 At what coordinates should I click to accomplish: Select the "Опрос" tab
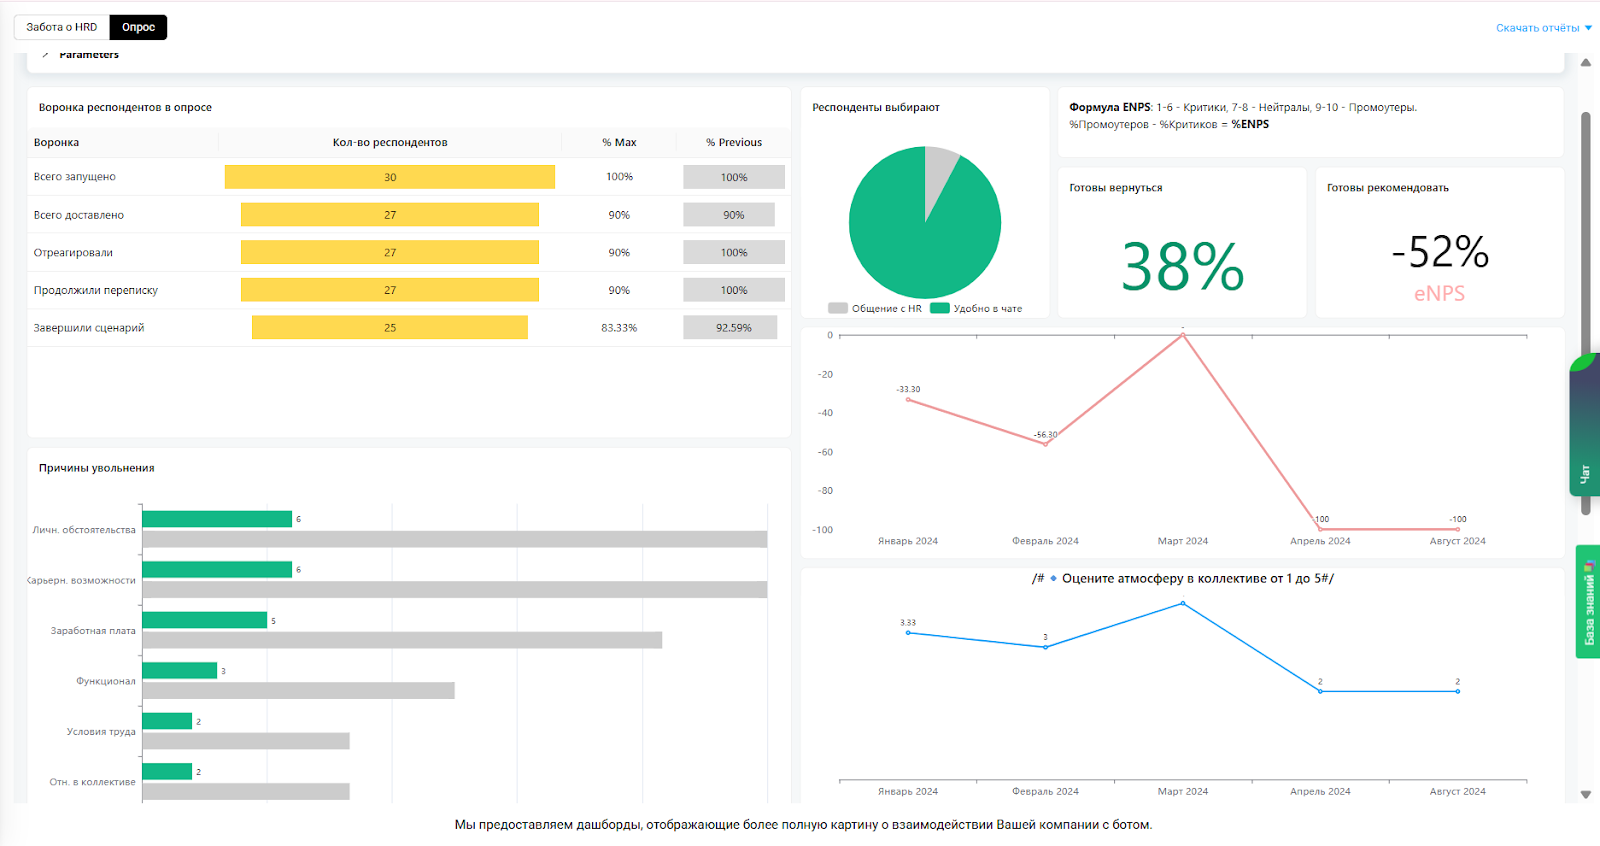(138, 27)
